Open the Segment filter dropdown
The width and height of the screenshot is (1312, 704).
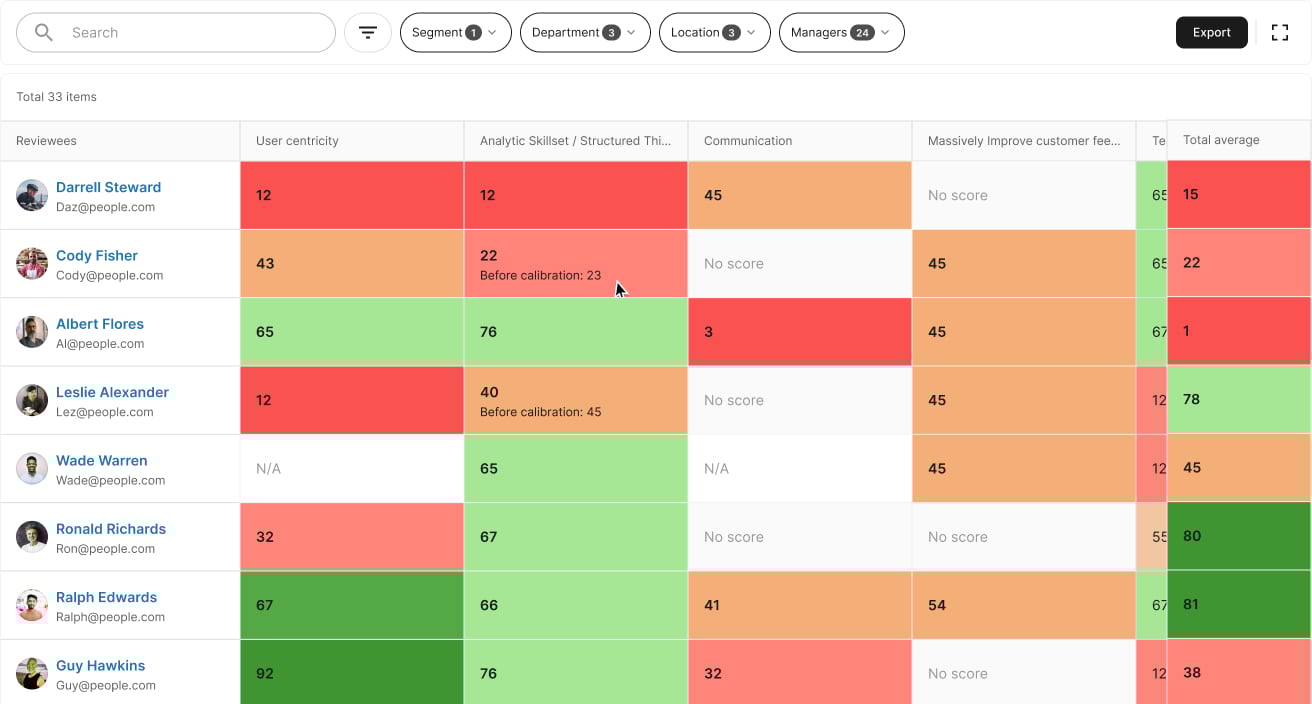tap(455, 32)
